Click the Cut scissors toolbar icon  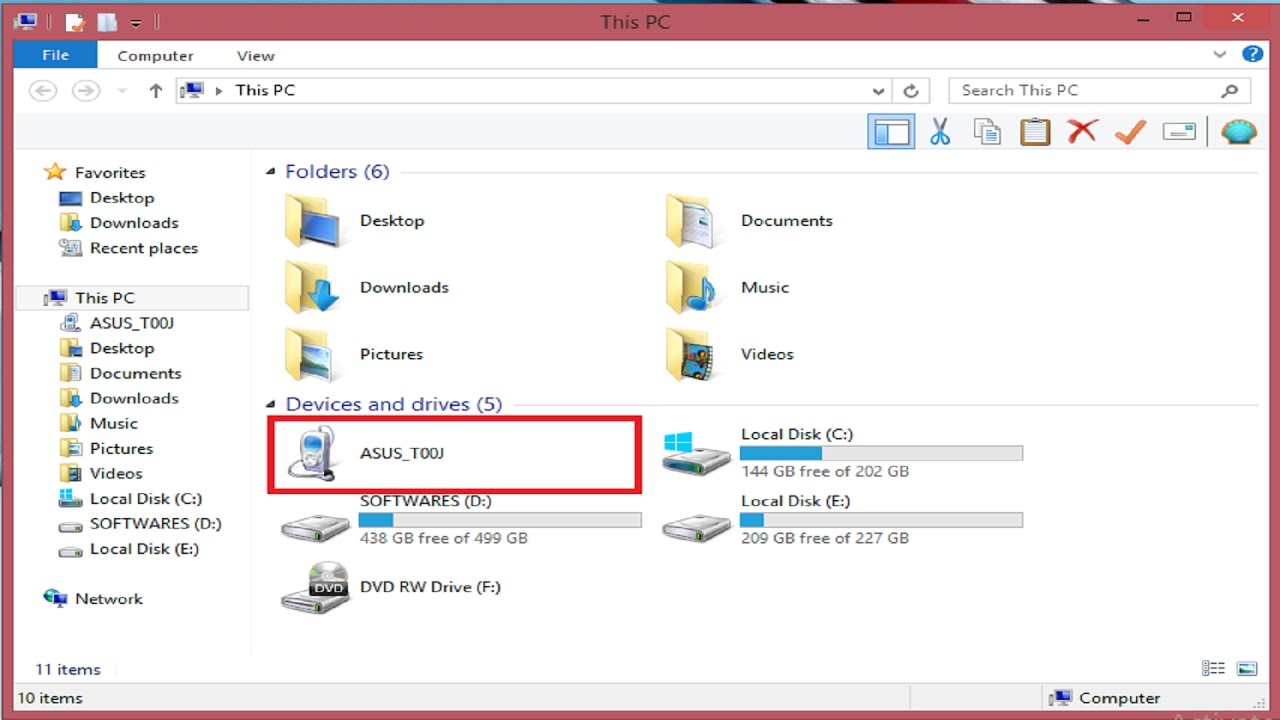(939, 131)
